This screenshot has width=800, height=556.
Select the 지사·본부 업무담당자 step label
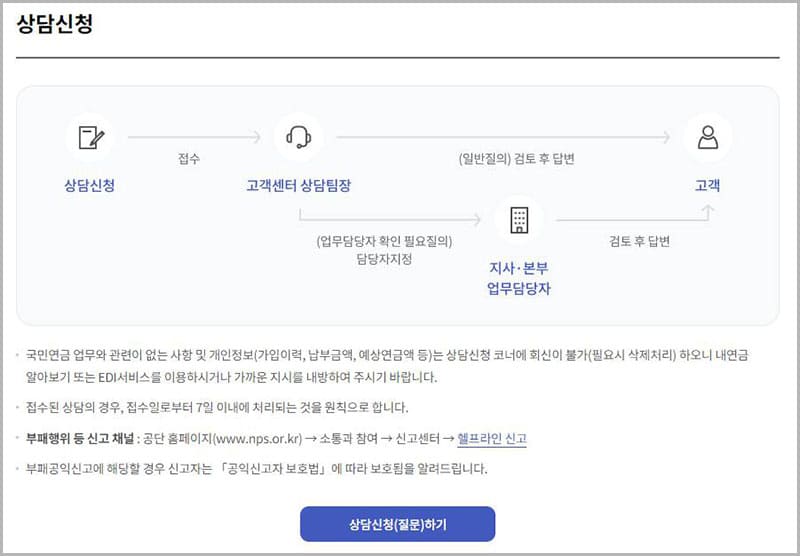(519, 279)
